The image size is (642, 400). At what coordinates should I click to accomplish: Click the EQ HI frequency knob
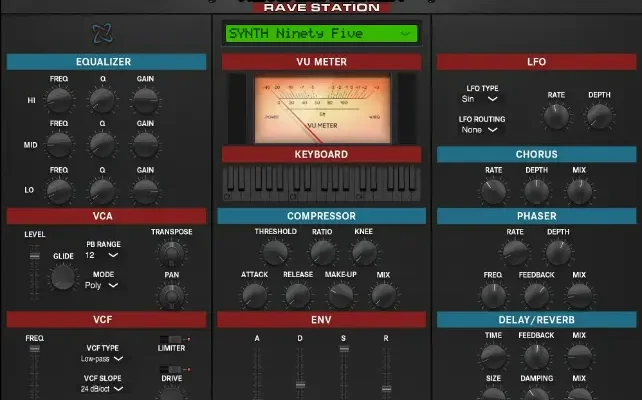point(60,100)
